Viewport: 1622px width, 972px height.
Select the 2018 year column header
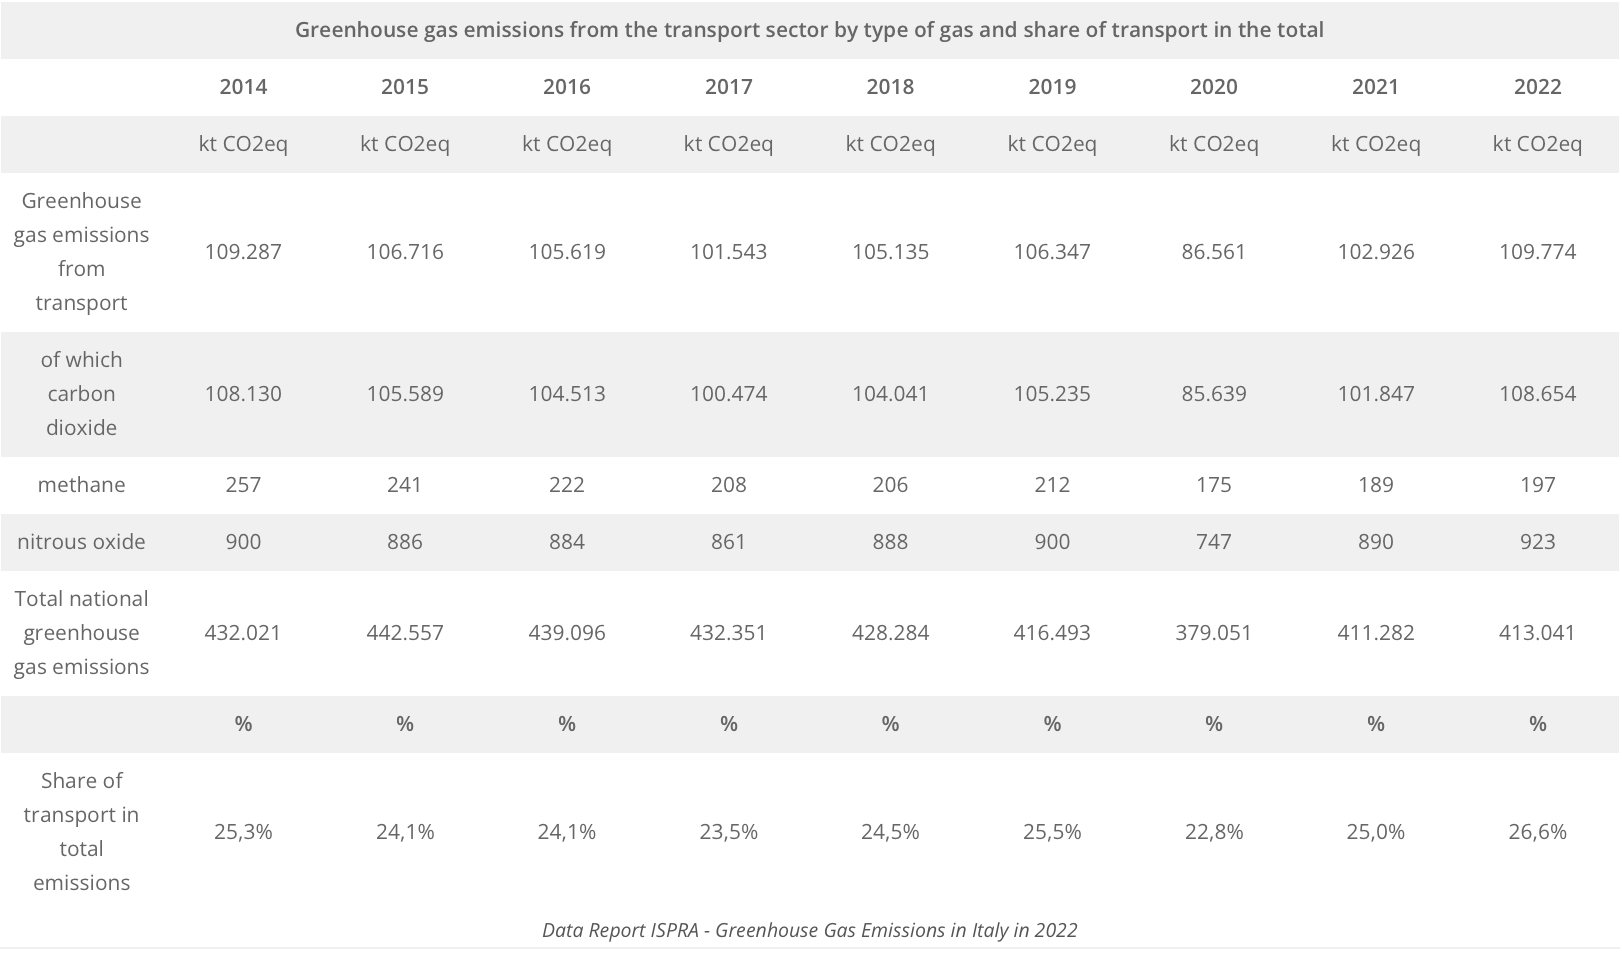coord(890,87)
